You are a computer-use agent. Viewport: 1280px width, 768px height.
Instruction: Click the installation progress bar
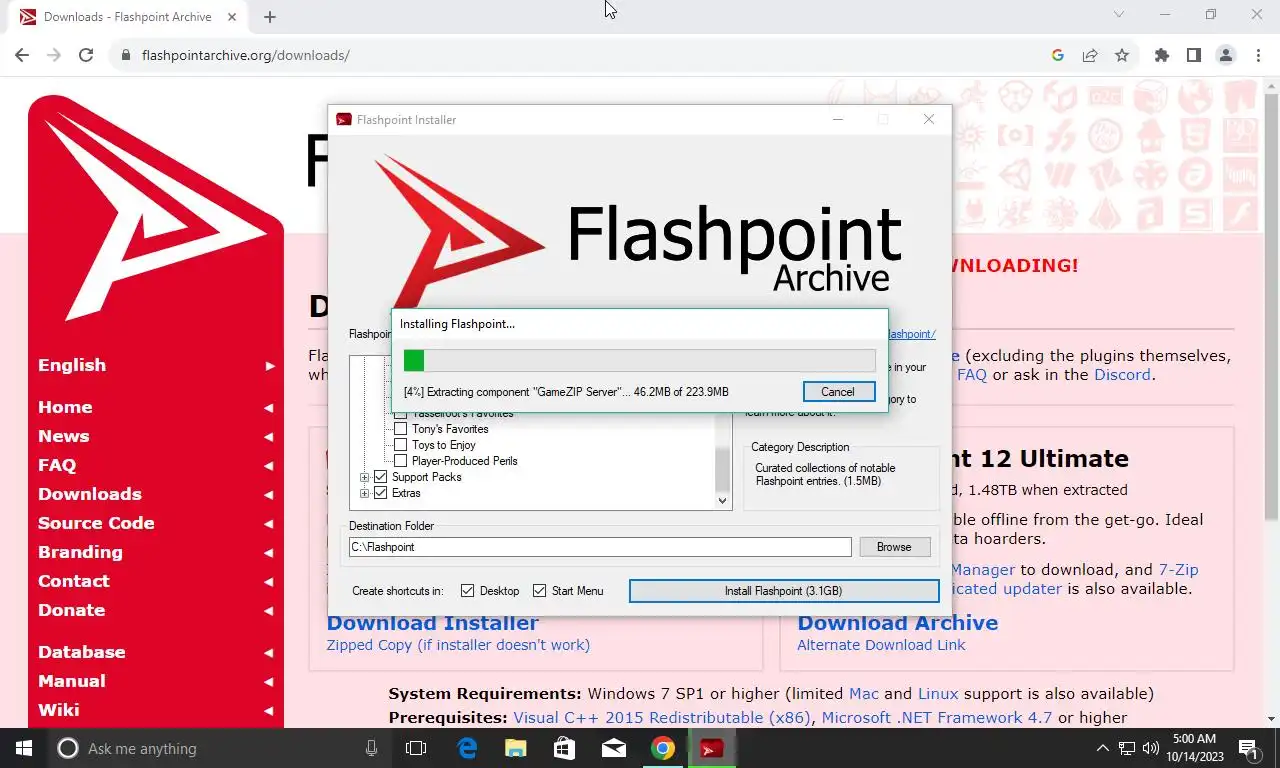(x=639, y=360)
